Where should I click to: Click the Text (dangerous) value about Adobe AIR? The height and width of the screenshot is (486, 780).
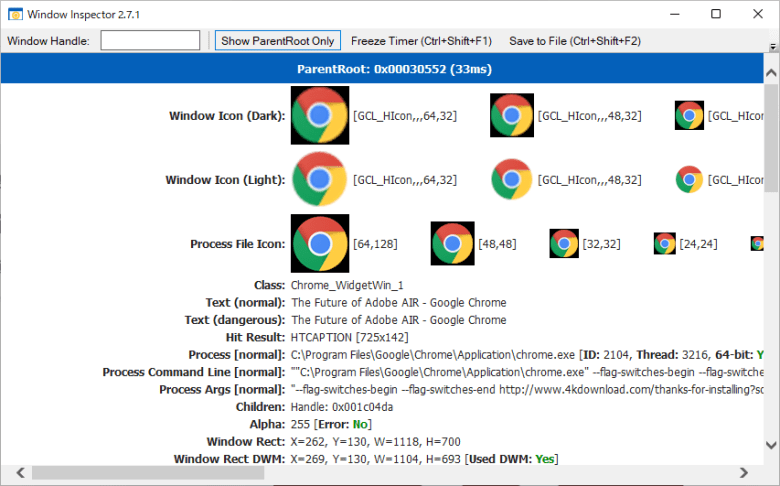click(398, 320)
